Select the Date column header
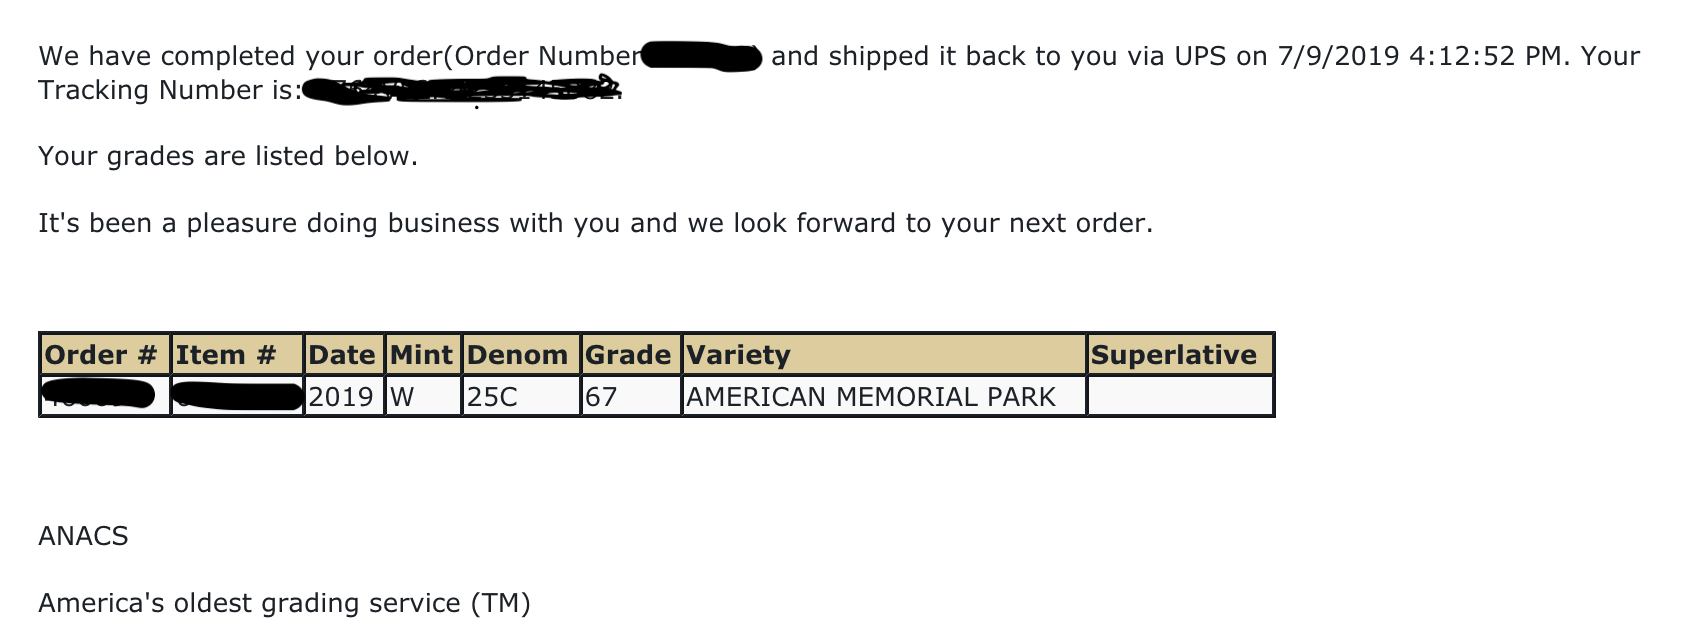 [x=342, y=355]
